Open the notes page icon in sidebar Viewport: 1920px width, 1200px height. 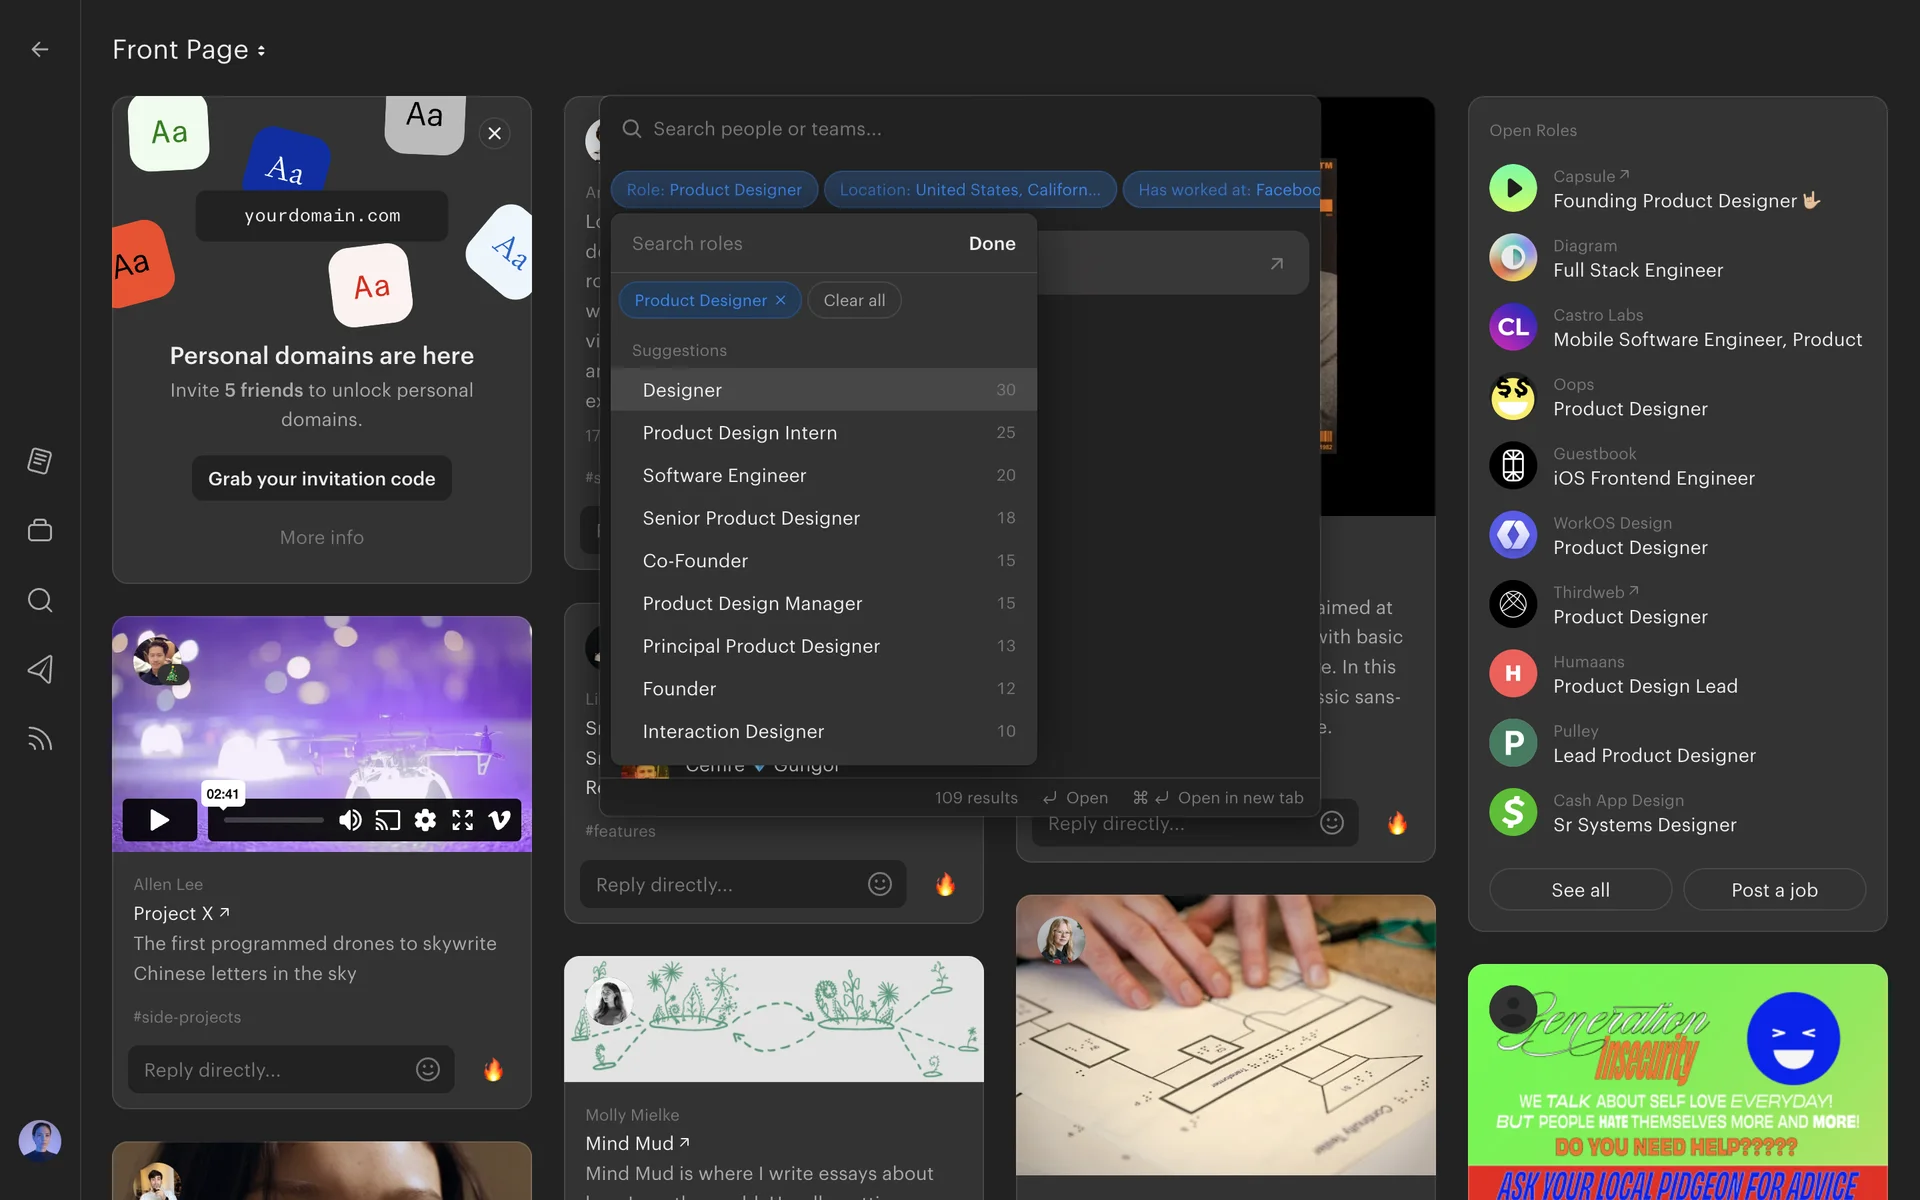[x=40, y=460]
